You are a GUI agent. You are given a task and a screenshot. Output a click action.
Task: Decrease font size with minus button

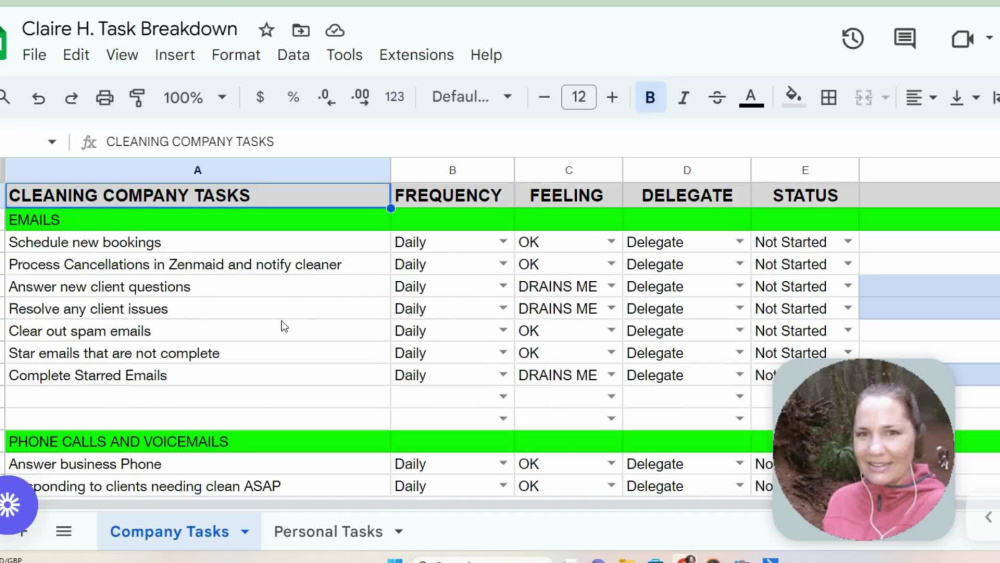pyautogui.click(x=544, y=98)
